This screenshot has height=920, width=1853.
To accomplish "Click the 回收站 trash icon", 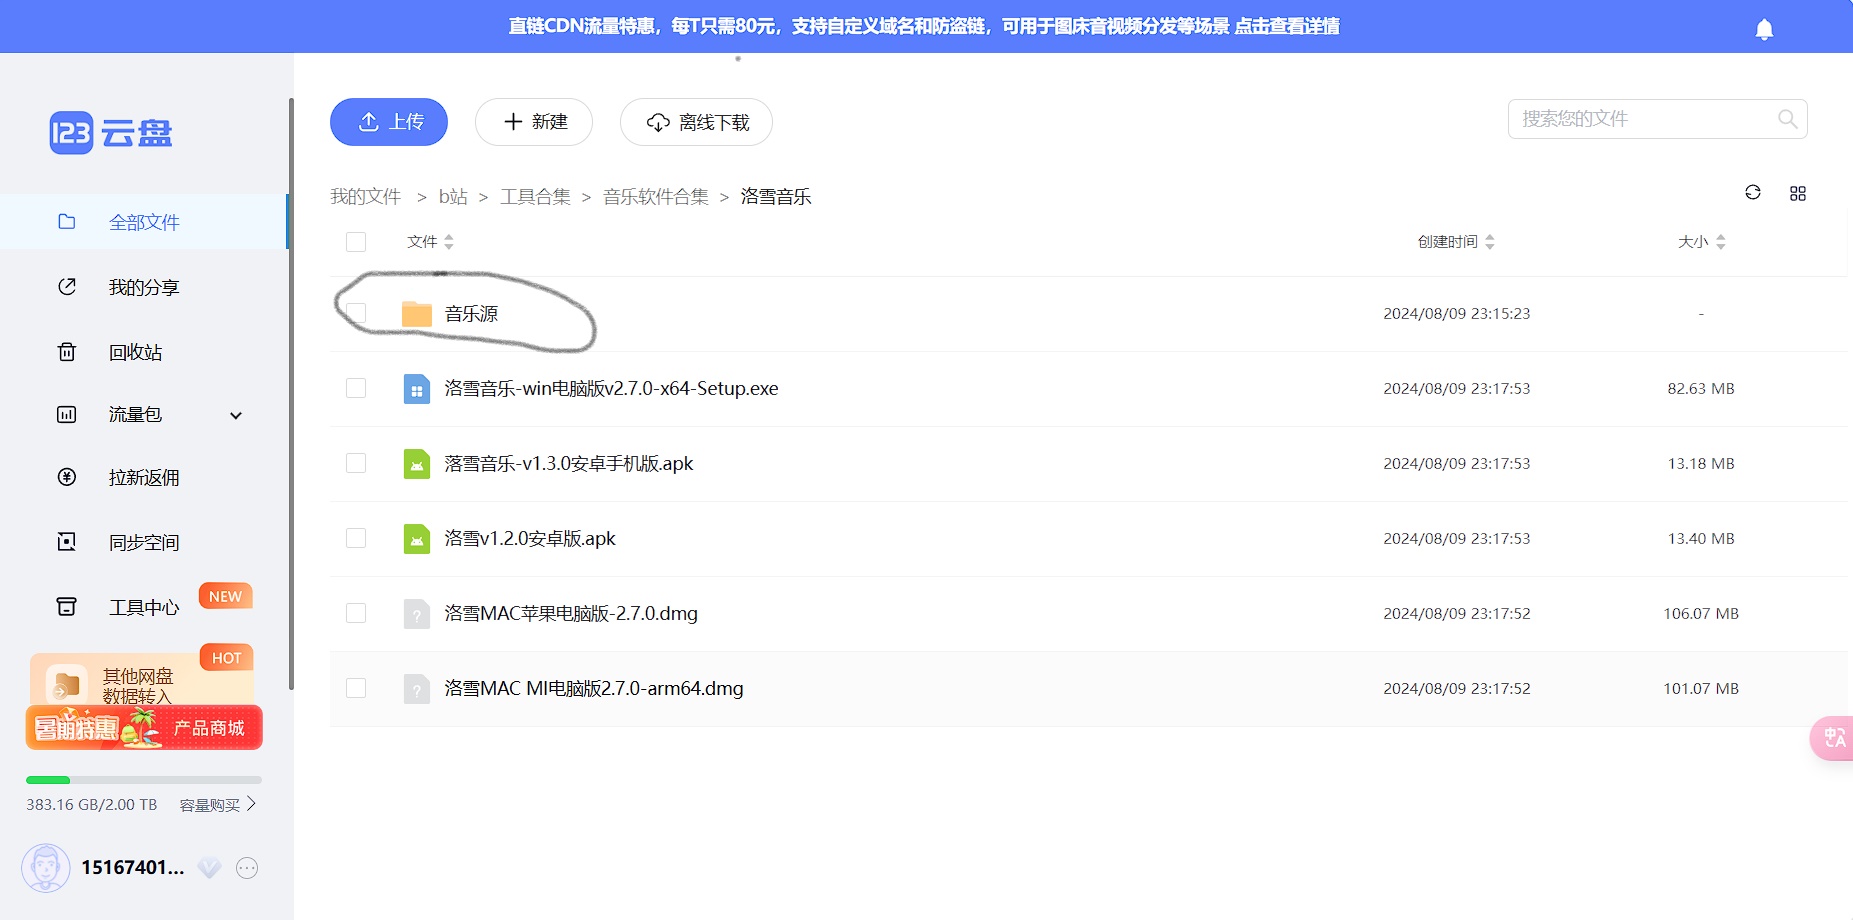I will point(67,352).
